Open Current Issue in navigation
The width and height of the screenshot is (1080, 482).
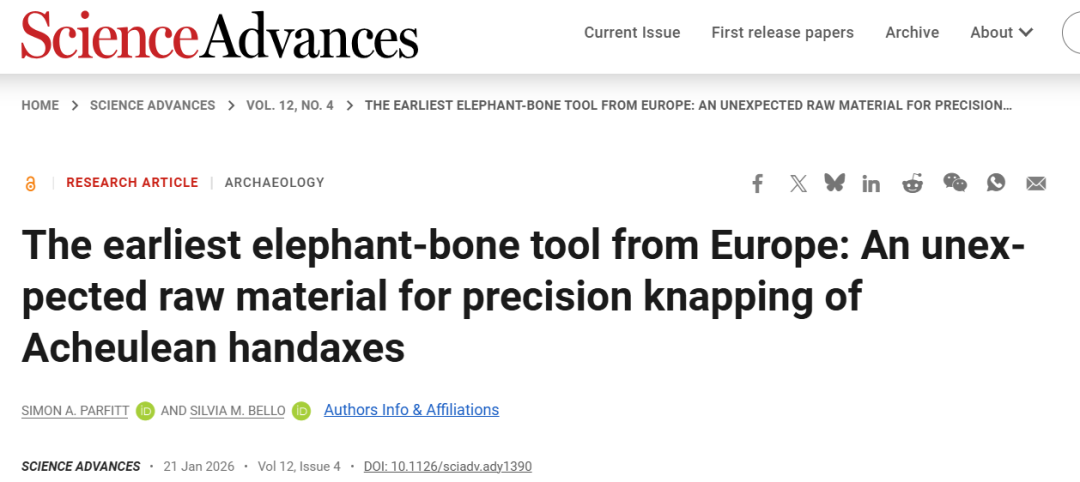tap(632, 32)
